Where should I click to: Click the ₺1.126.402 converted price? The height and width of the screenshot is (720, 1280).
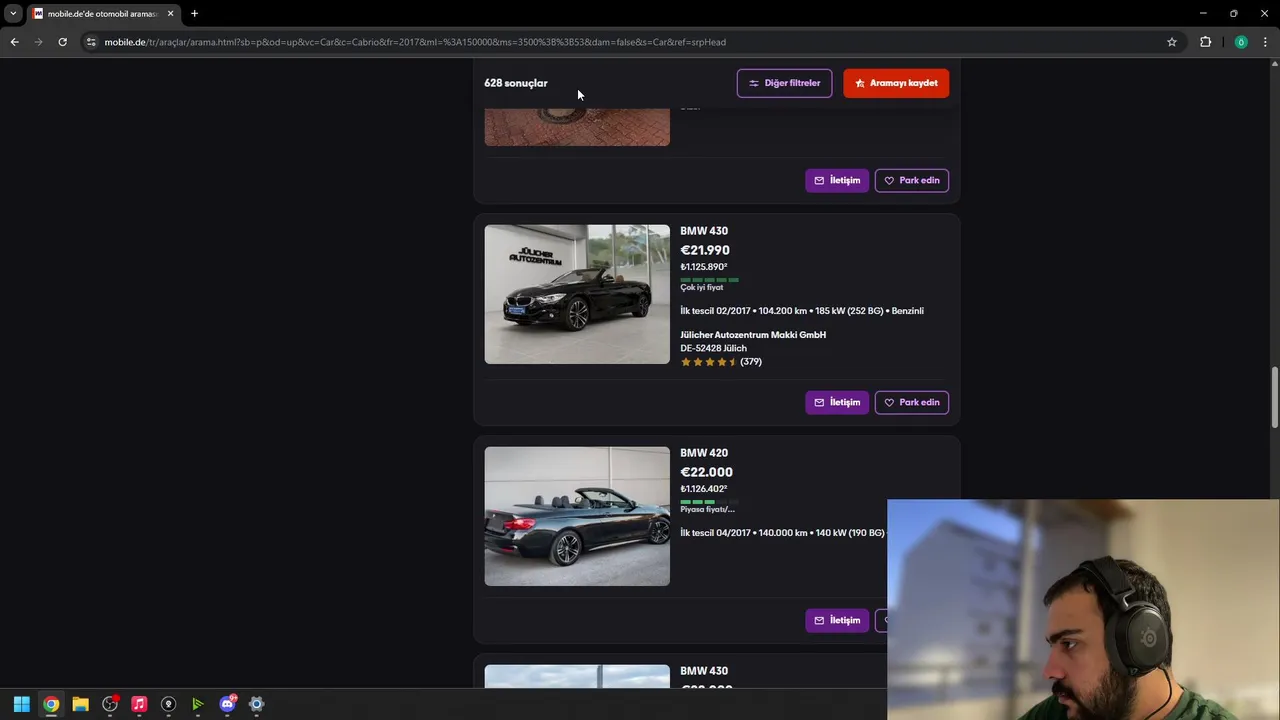[704, 489]
